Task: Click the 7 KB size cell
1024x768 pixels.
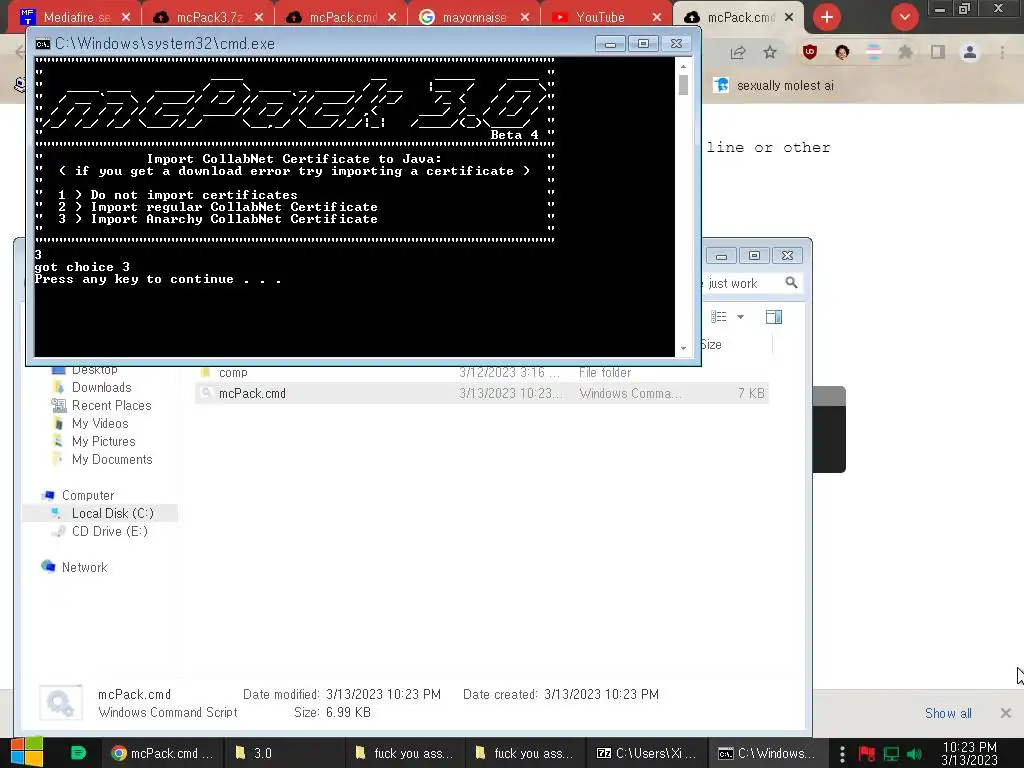Action: click(750, 393)
